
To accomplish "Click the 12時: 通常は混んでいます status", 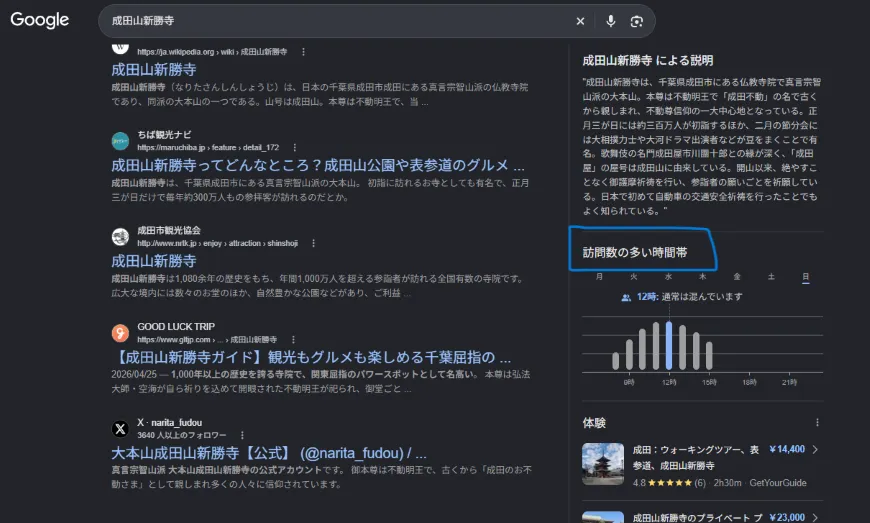I will tap(682, 297).
